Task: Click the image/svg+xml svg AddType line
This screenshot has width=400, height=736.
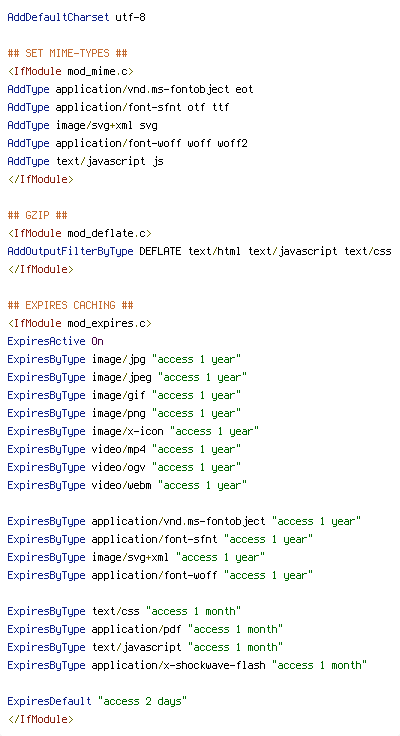Action: pos(83,125)
